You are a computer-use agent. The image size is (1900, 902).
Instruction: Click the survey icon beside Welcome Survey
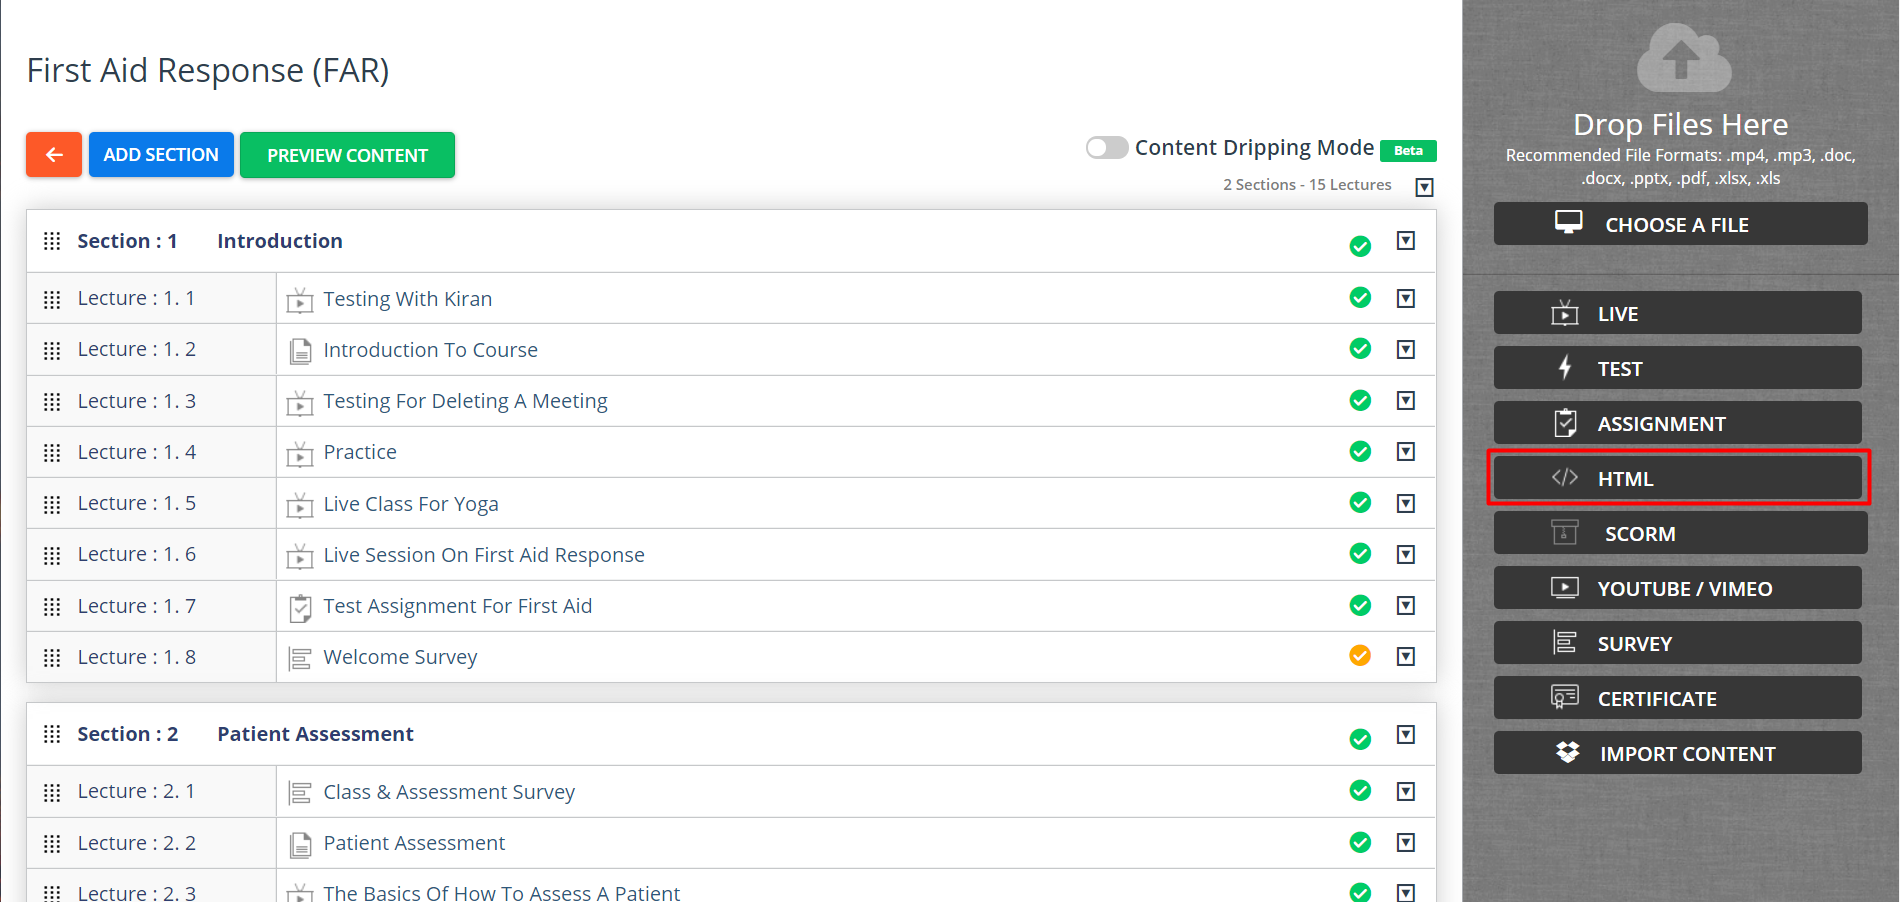click(300, 658)
